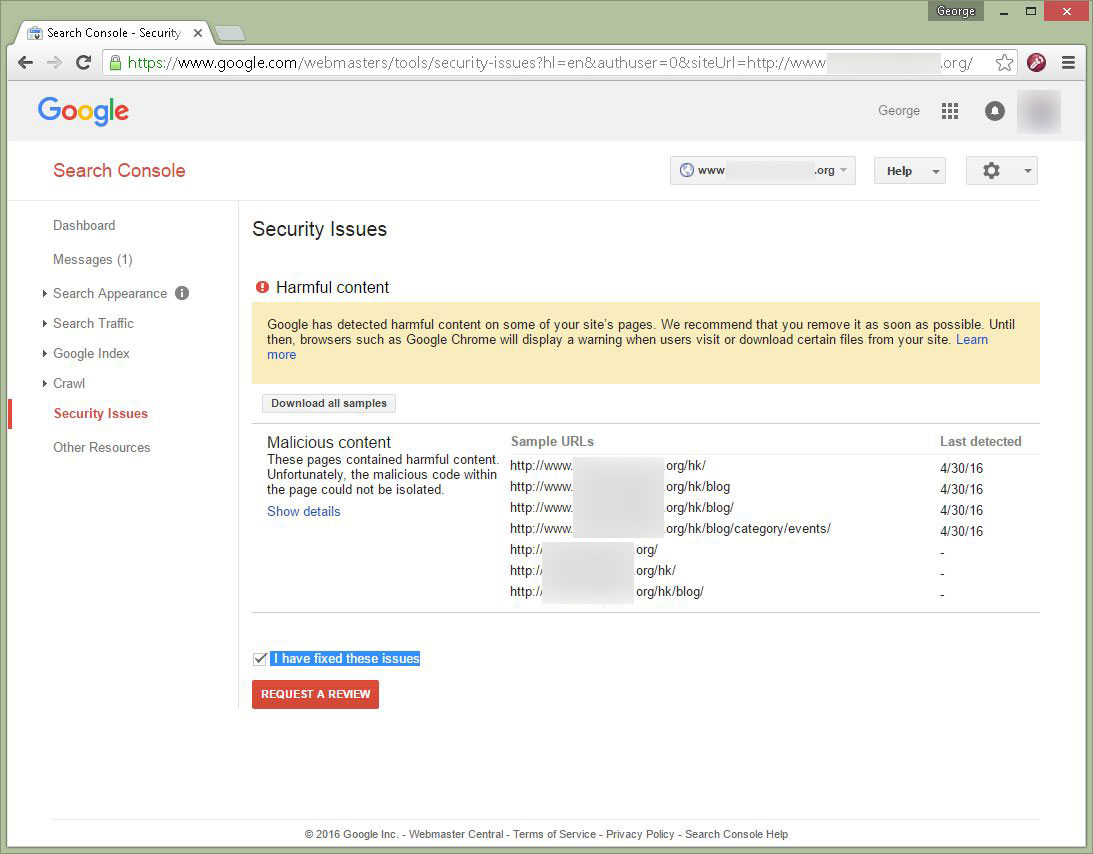Click the Security Issues page heading
Image resolution: width=1093 pixels, height=854 pixels.
click(x=319, y=229)
